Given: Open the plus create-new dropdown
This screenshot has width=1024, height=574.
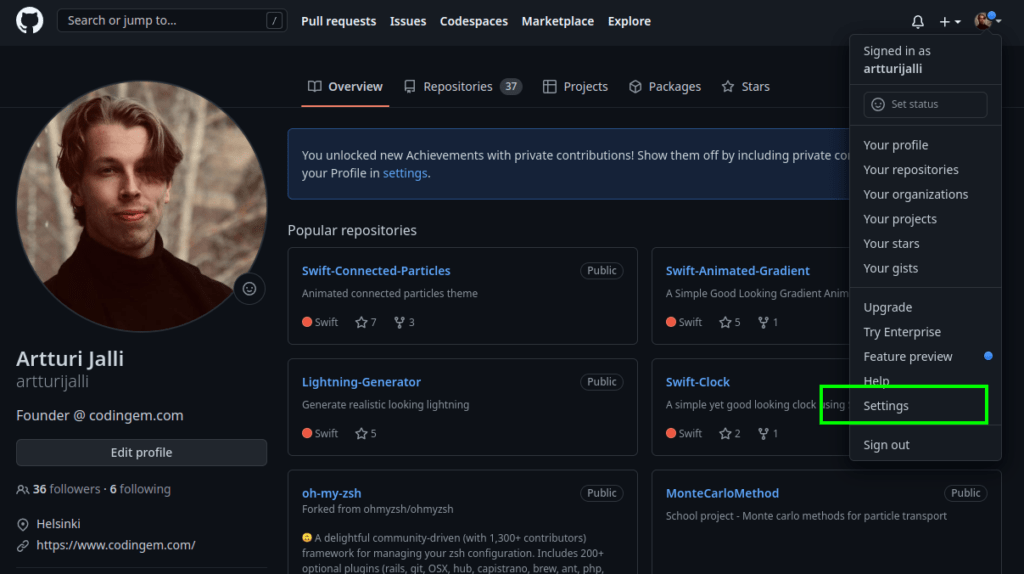Looking at the screenshot, I should tap(950, 22).
